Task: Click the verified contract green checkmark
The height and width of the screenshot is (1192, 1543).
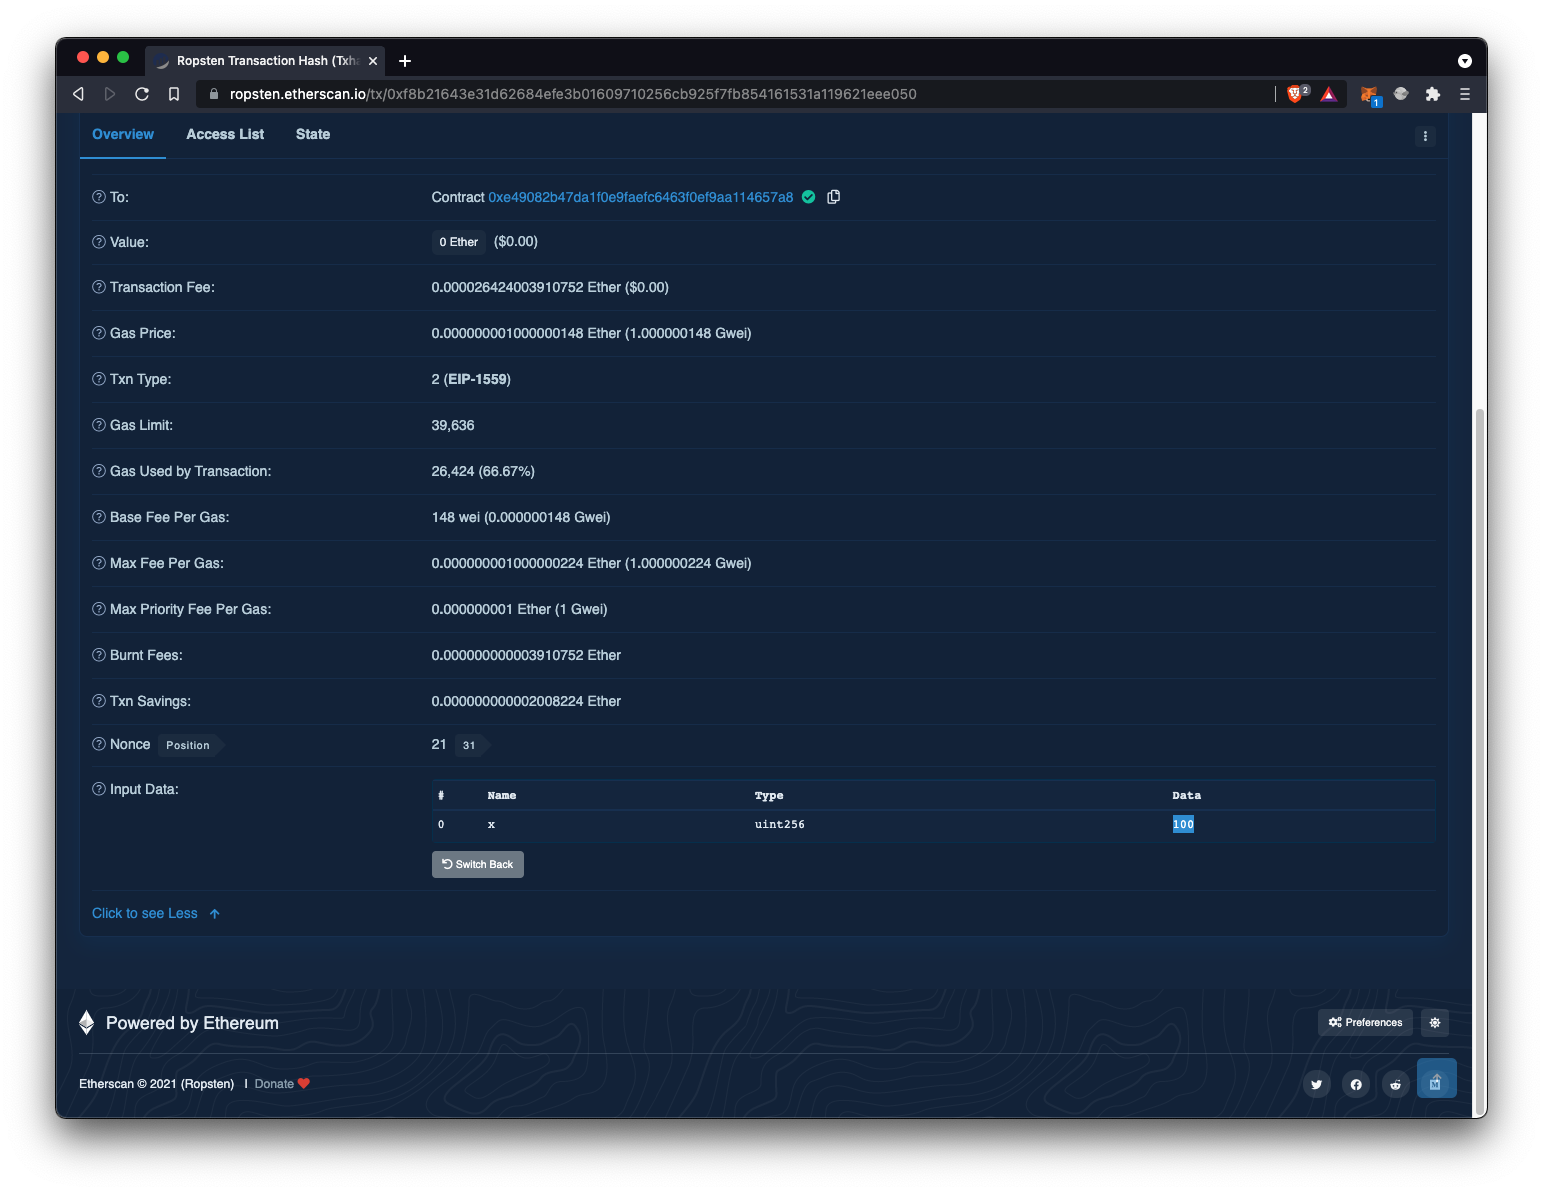Action: pos(809,197)
